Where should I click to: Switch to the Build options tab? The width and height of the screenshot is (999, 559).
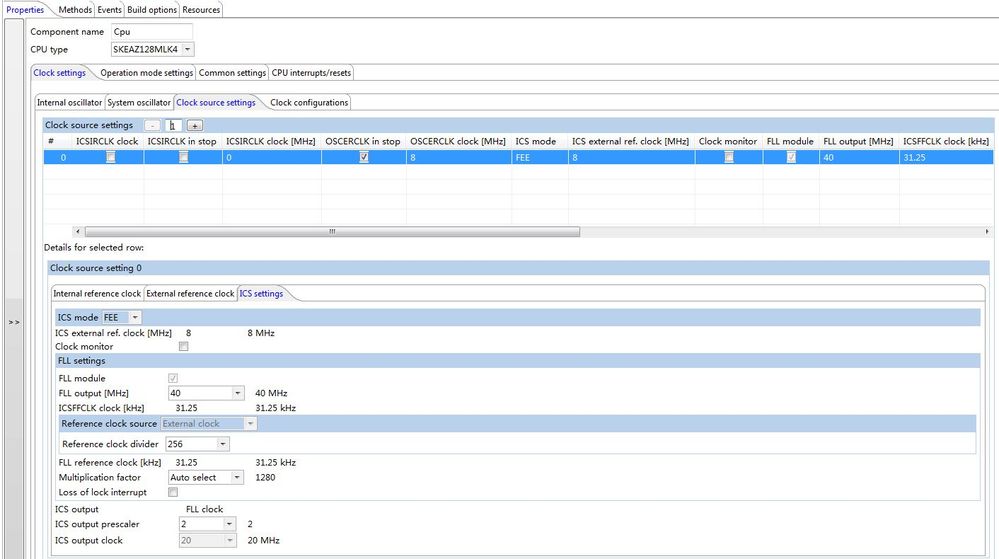[x=152, y=10]
